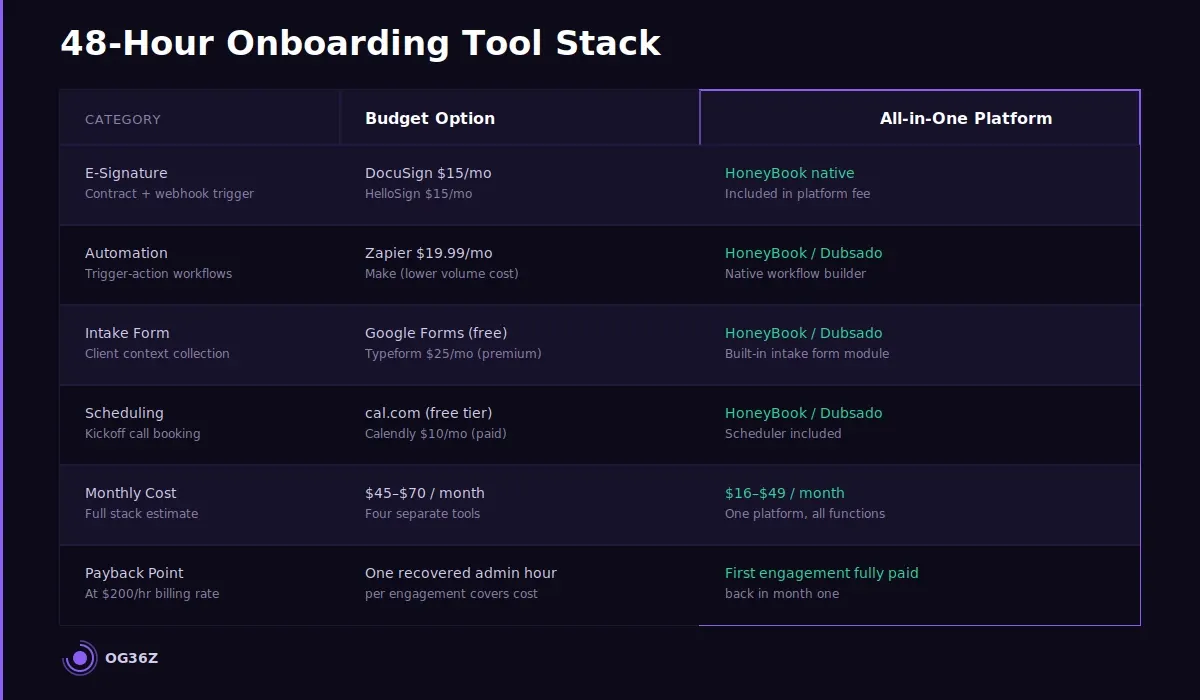This screenshot has width=1200, height=700.
Task: Select the First engagement fully paid text
Action: (821, 573)
